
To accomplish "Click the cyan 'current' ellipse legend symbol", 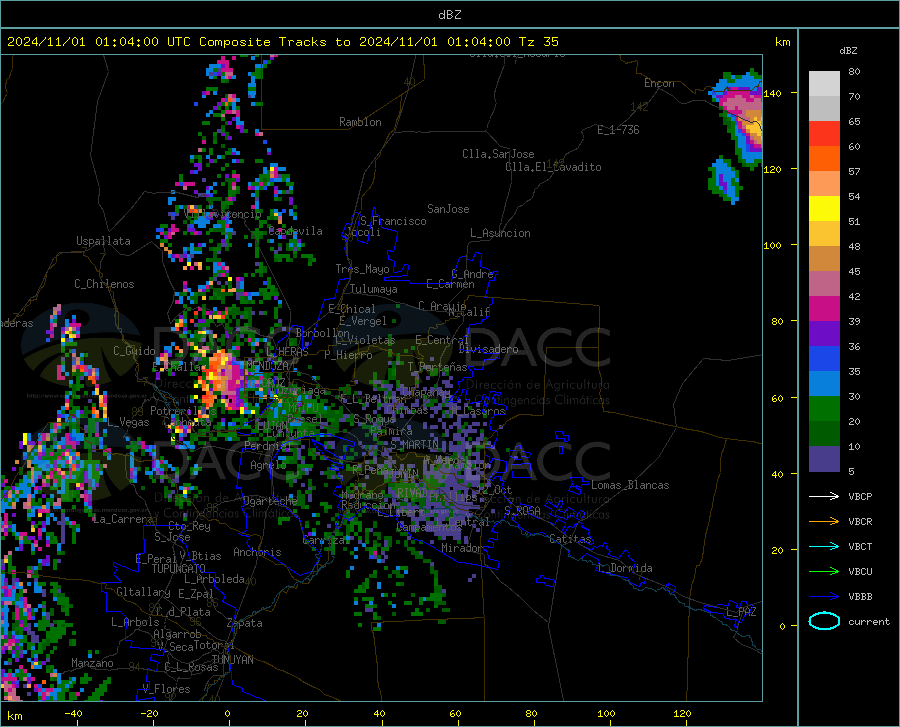I will click(824, 621).
